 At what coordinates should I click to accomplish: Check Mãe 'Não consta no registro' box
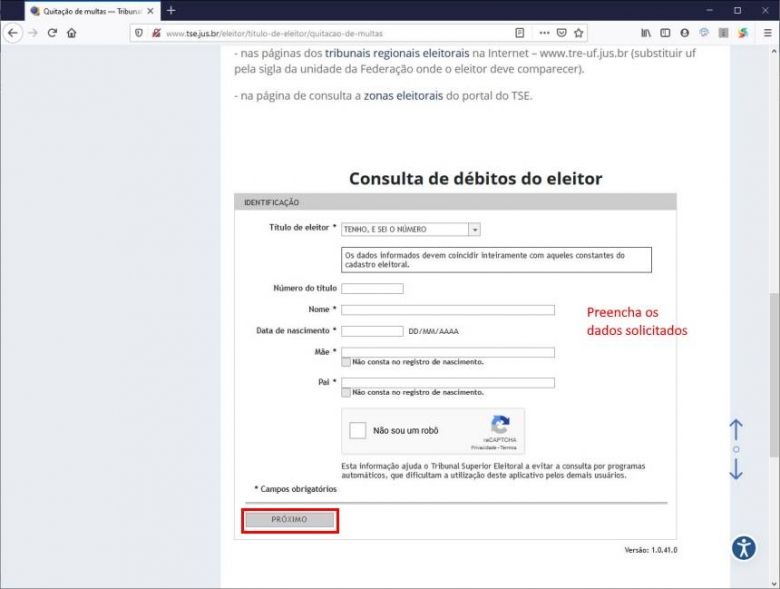coord(346,362)
